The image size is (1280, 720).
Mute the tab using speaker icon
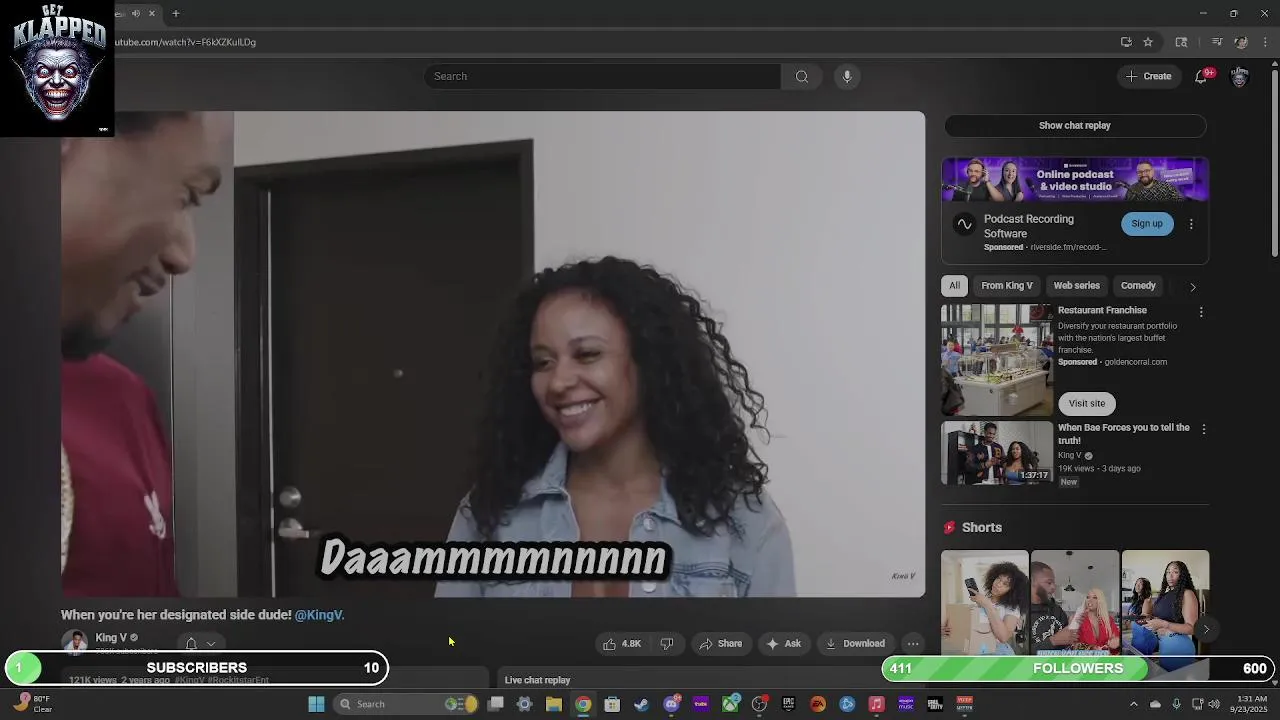coord(136,13)
